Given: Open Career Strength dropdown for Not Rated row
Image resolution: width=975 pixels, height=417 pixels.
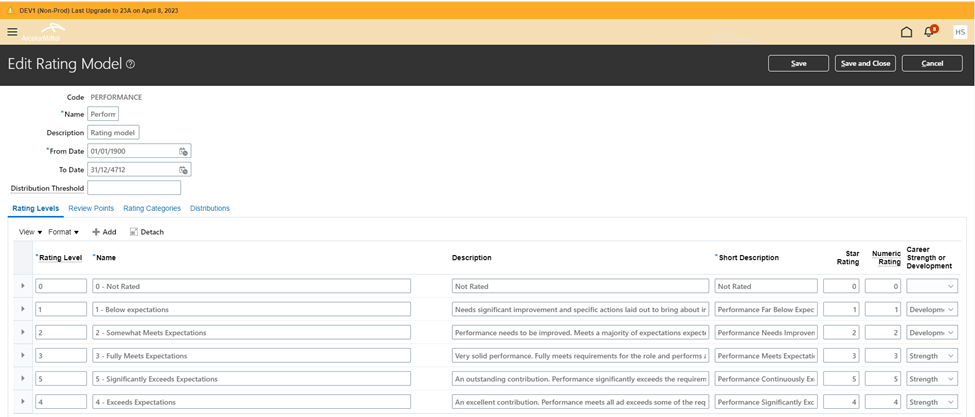Looking at the screenshot, I should tap(931, 286).
